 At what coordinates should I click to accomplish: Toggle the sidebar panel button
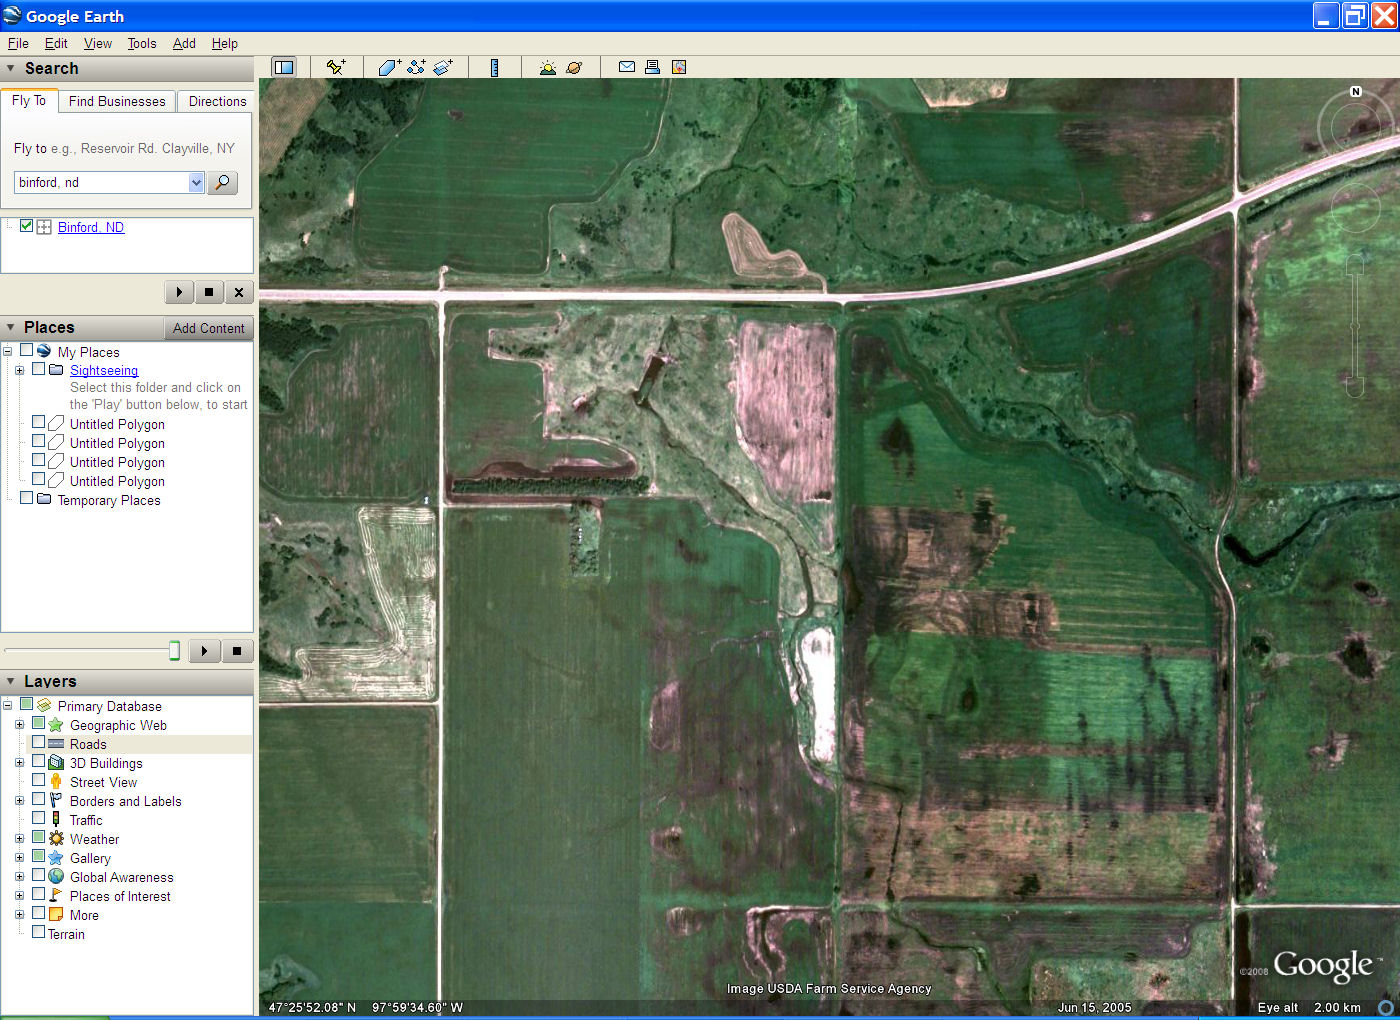point(284,67)
